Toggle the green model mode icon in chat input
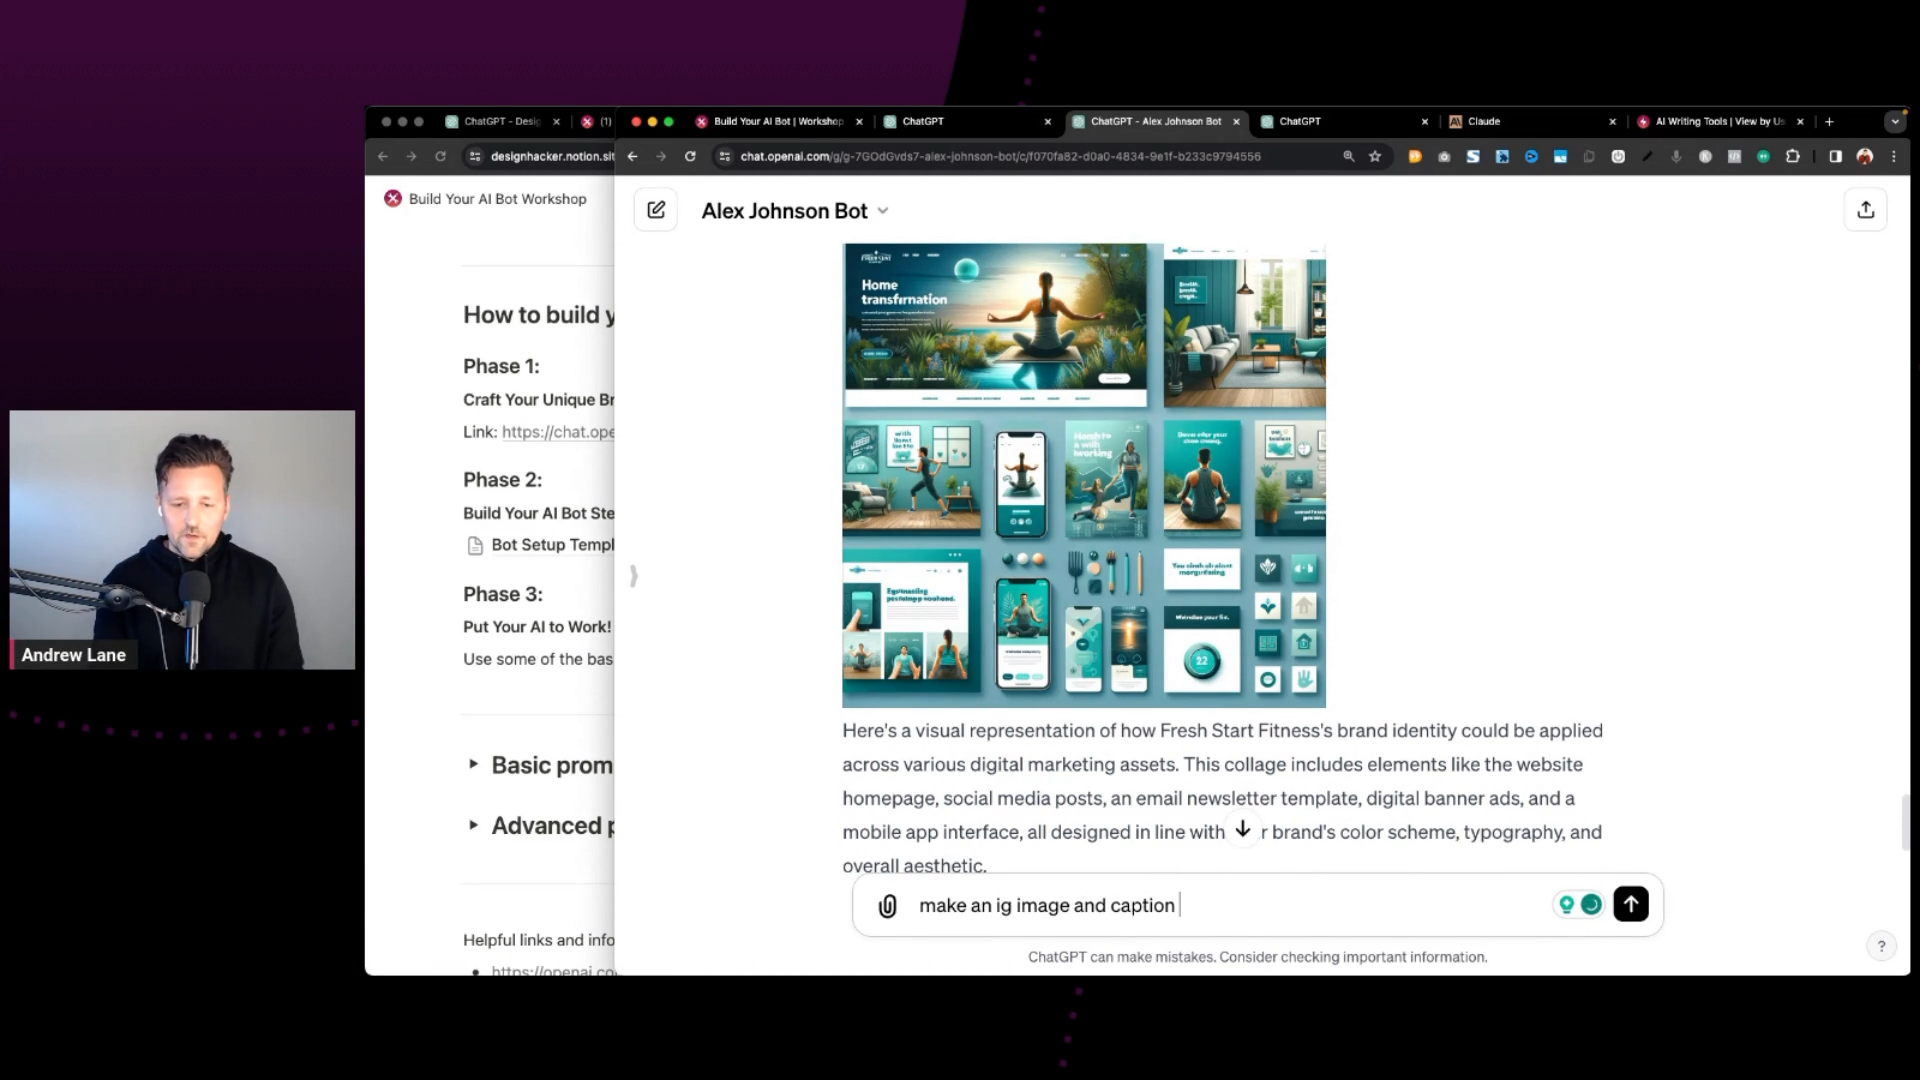The image size is (1920, 1080). pos(1591,904)
